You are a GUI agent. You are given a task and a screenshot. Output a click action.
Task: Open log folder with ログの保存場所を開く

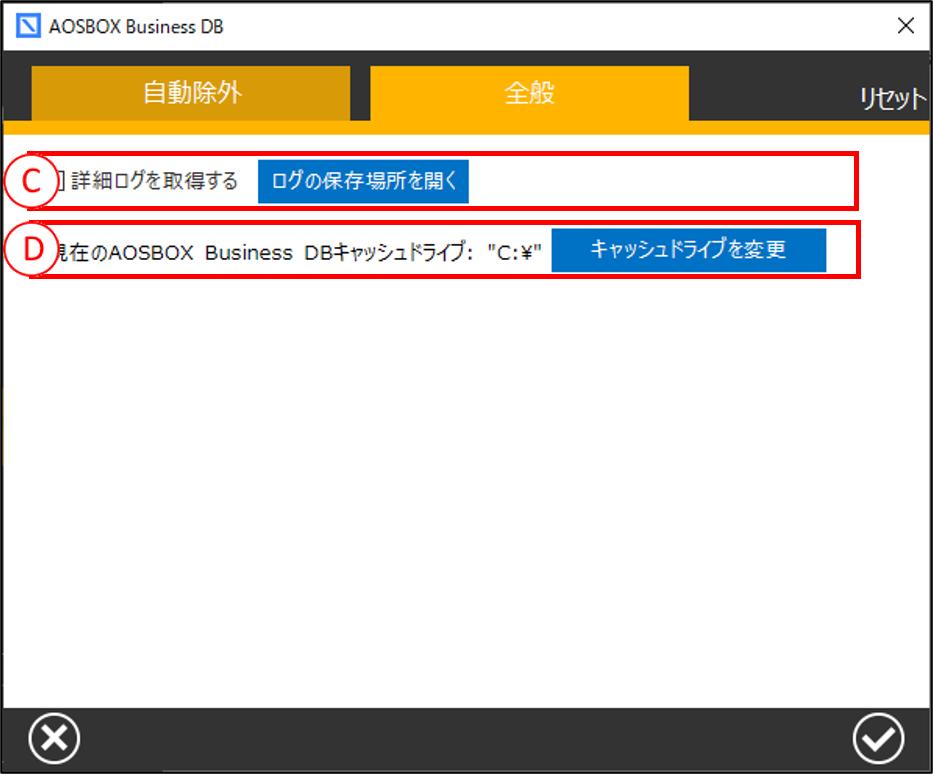point(363,181)
